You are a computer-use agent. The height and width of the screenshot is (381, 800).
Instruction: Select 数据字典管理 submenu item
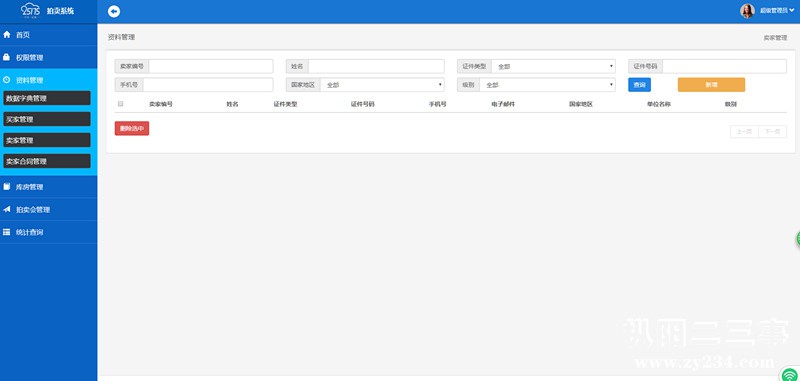pyautogui.click(x=47, y=98)
